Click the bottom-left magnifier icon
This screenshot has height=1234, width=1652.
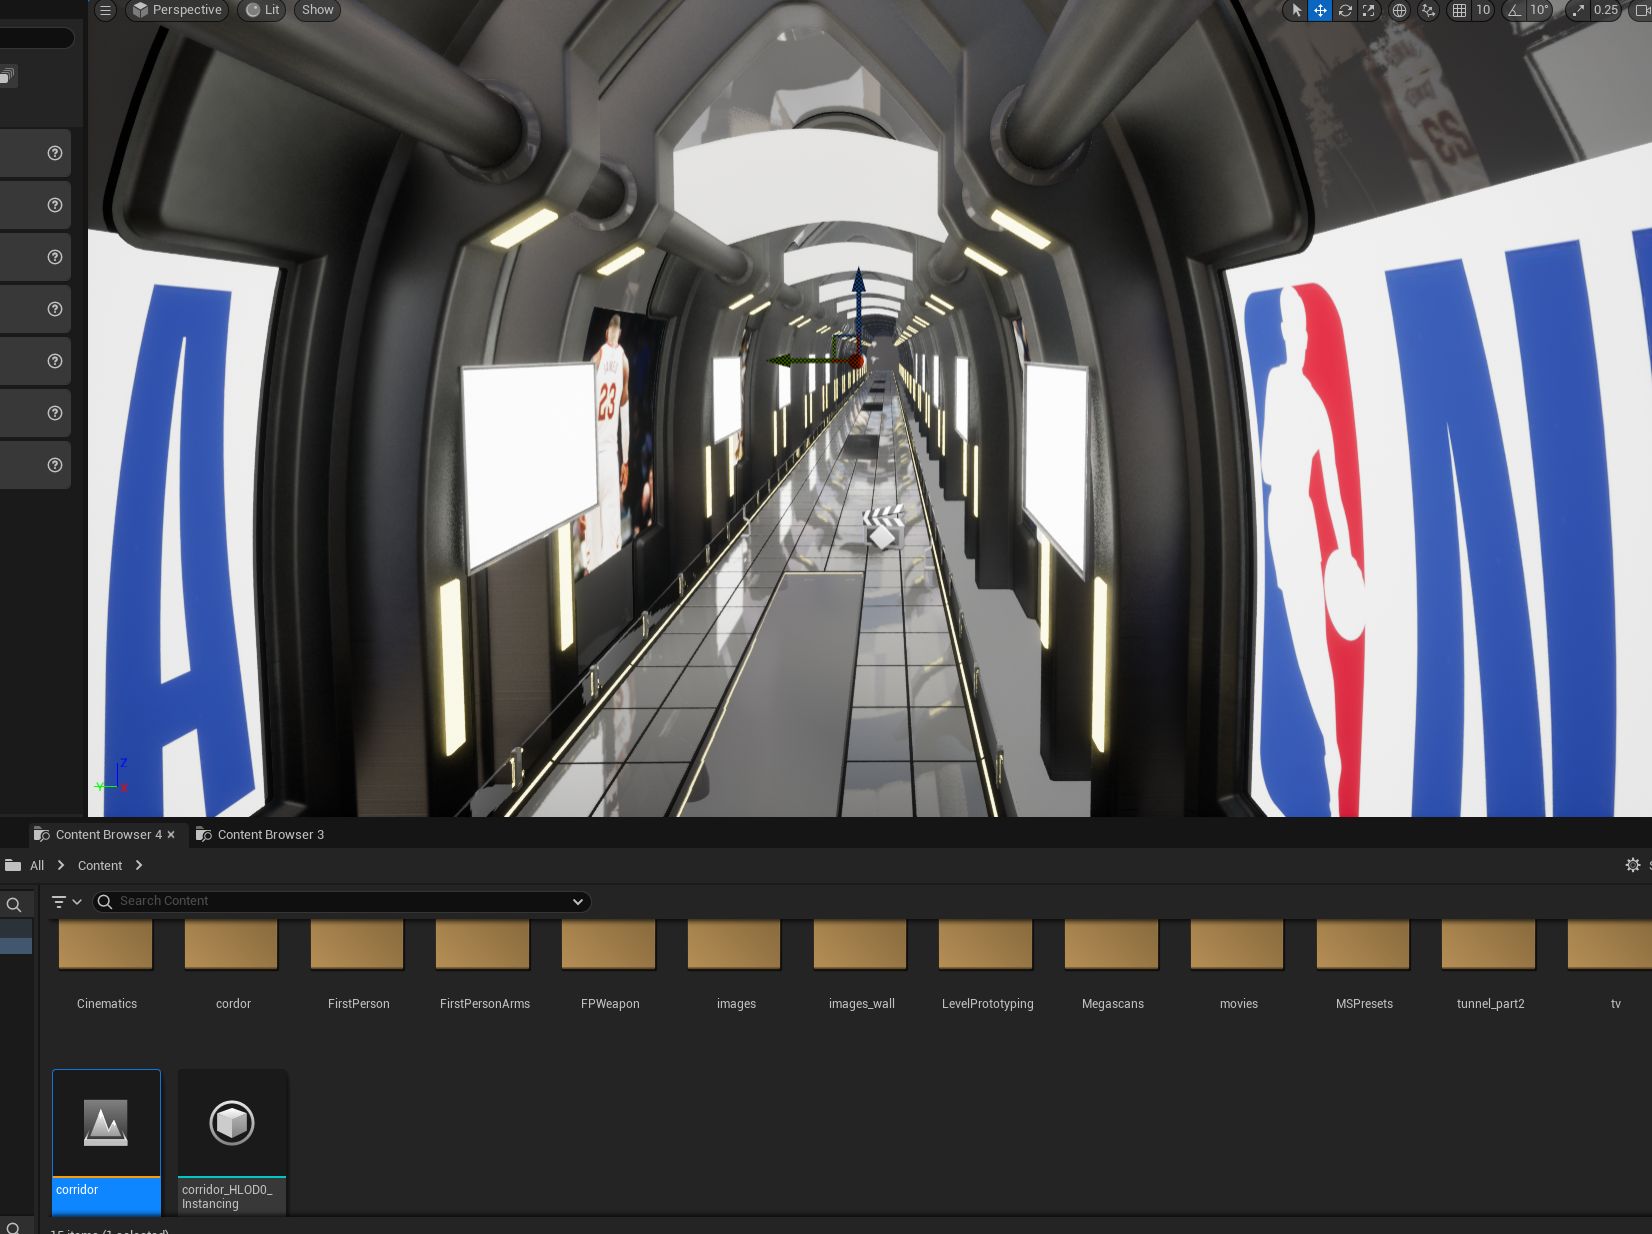[x=13, y=1228]
